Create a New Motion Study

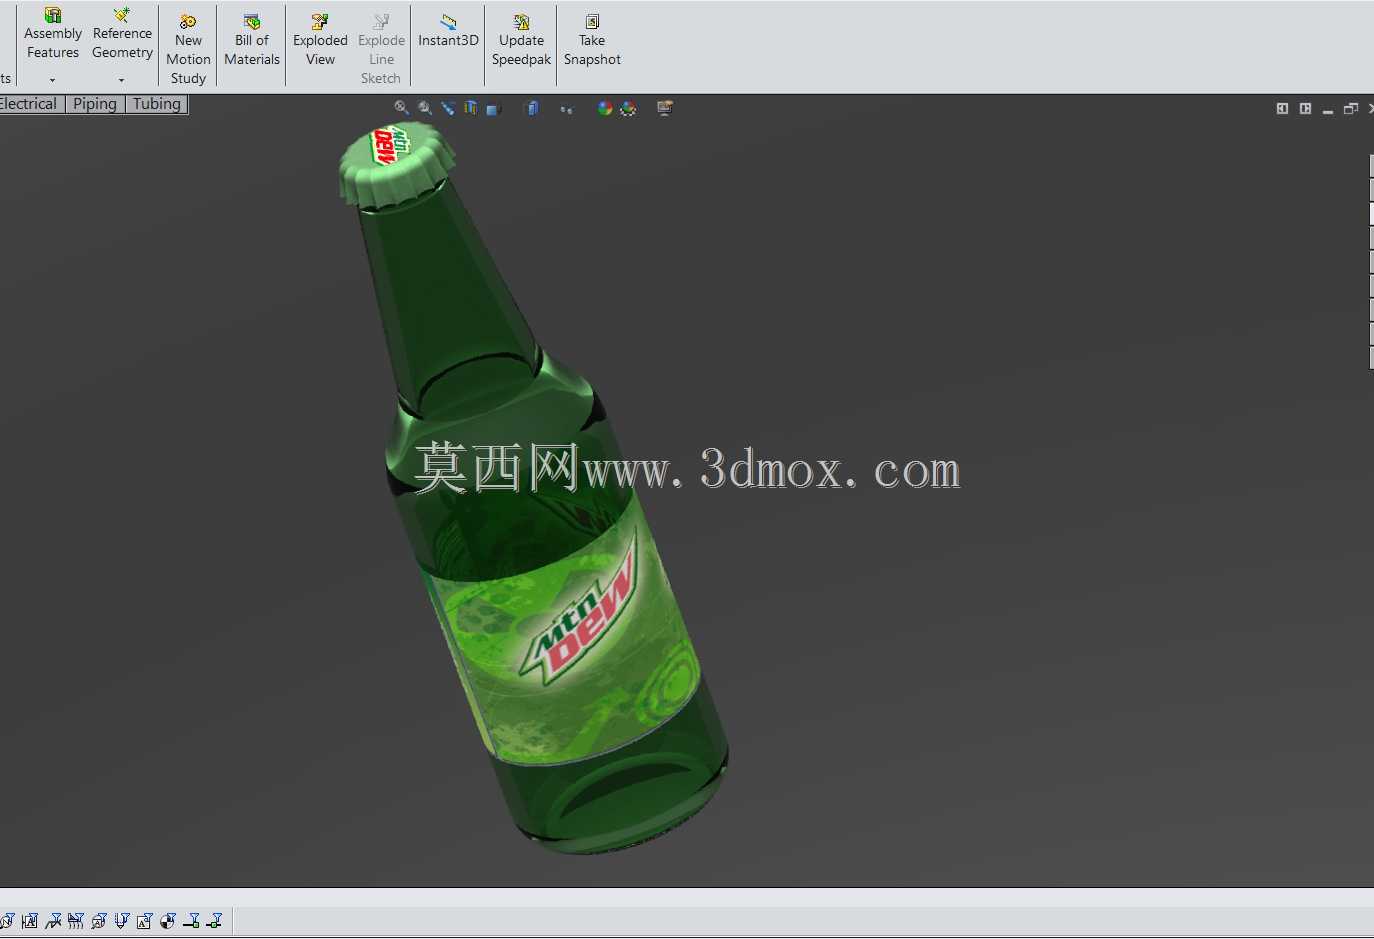pos(188,48)
